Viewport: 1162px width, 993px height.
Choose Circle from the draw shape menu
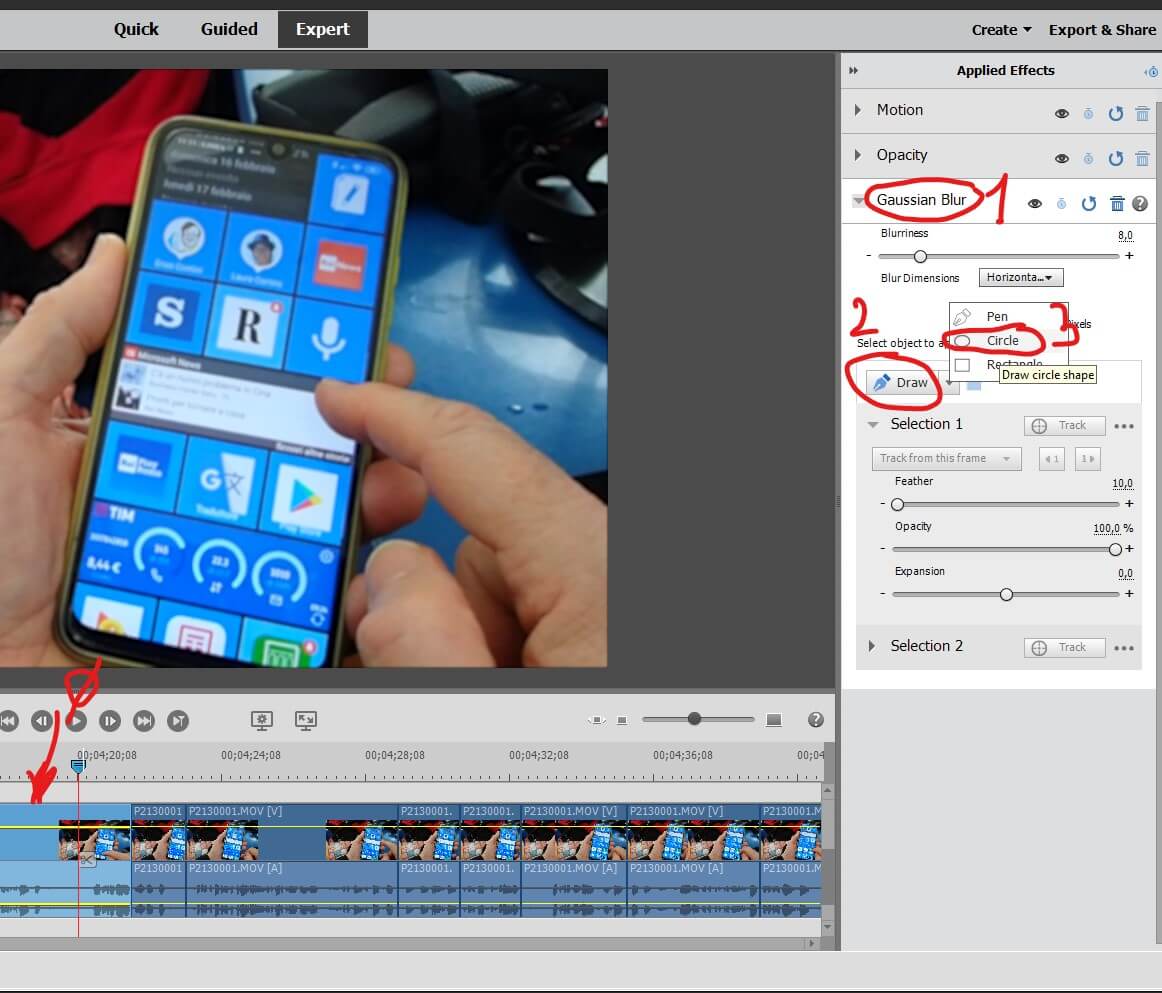[x=1002, y=340]
